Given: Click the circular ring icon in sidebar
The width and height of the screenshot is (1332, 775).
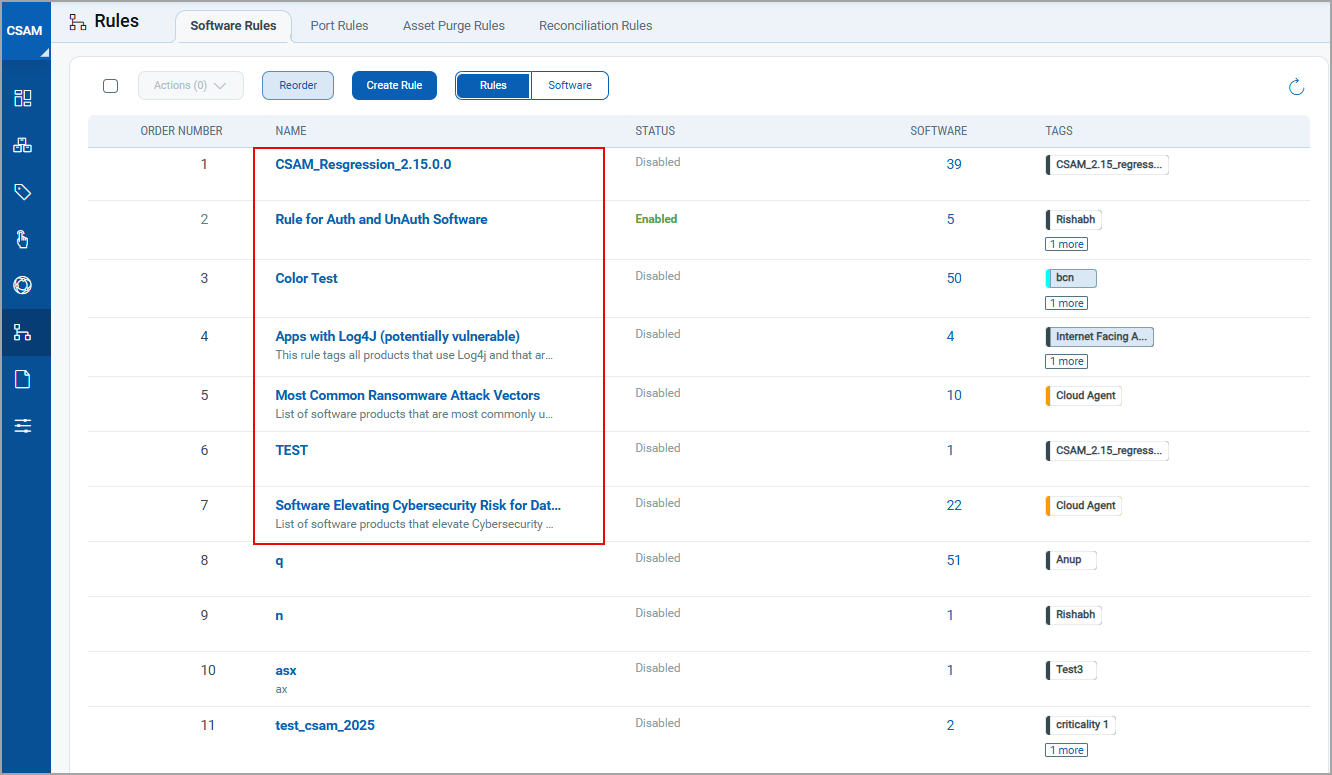Looking at the screenshot, I should point(23,286).
